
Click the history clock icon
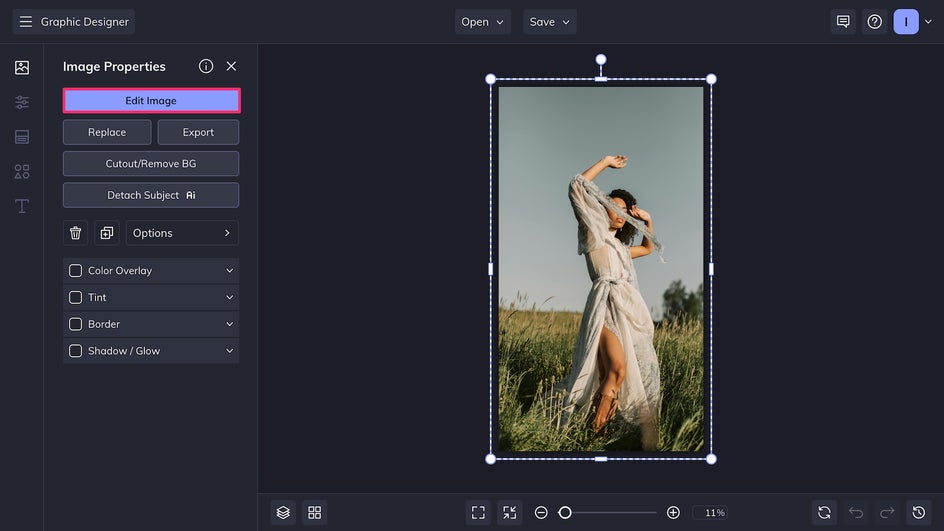tap(918, 512)
